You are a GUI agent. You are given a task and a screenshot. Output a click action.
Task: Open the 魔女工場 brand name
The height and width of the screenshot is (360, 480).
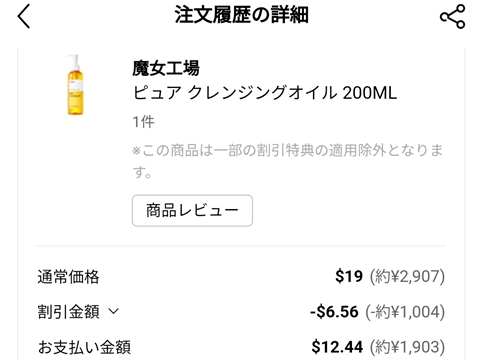tap(166, 68)
